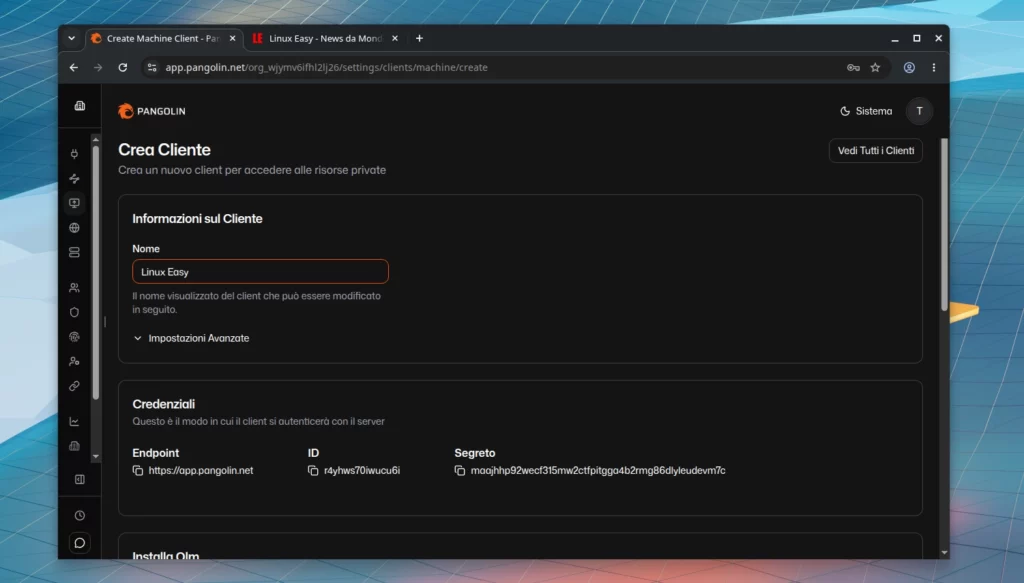Open the globe icon in sidebar
1024x583 pixels.
tap(74, 228)
